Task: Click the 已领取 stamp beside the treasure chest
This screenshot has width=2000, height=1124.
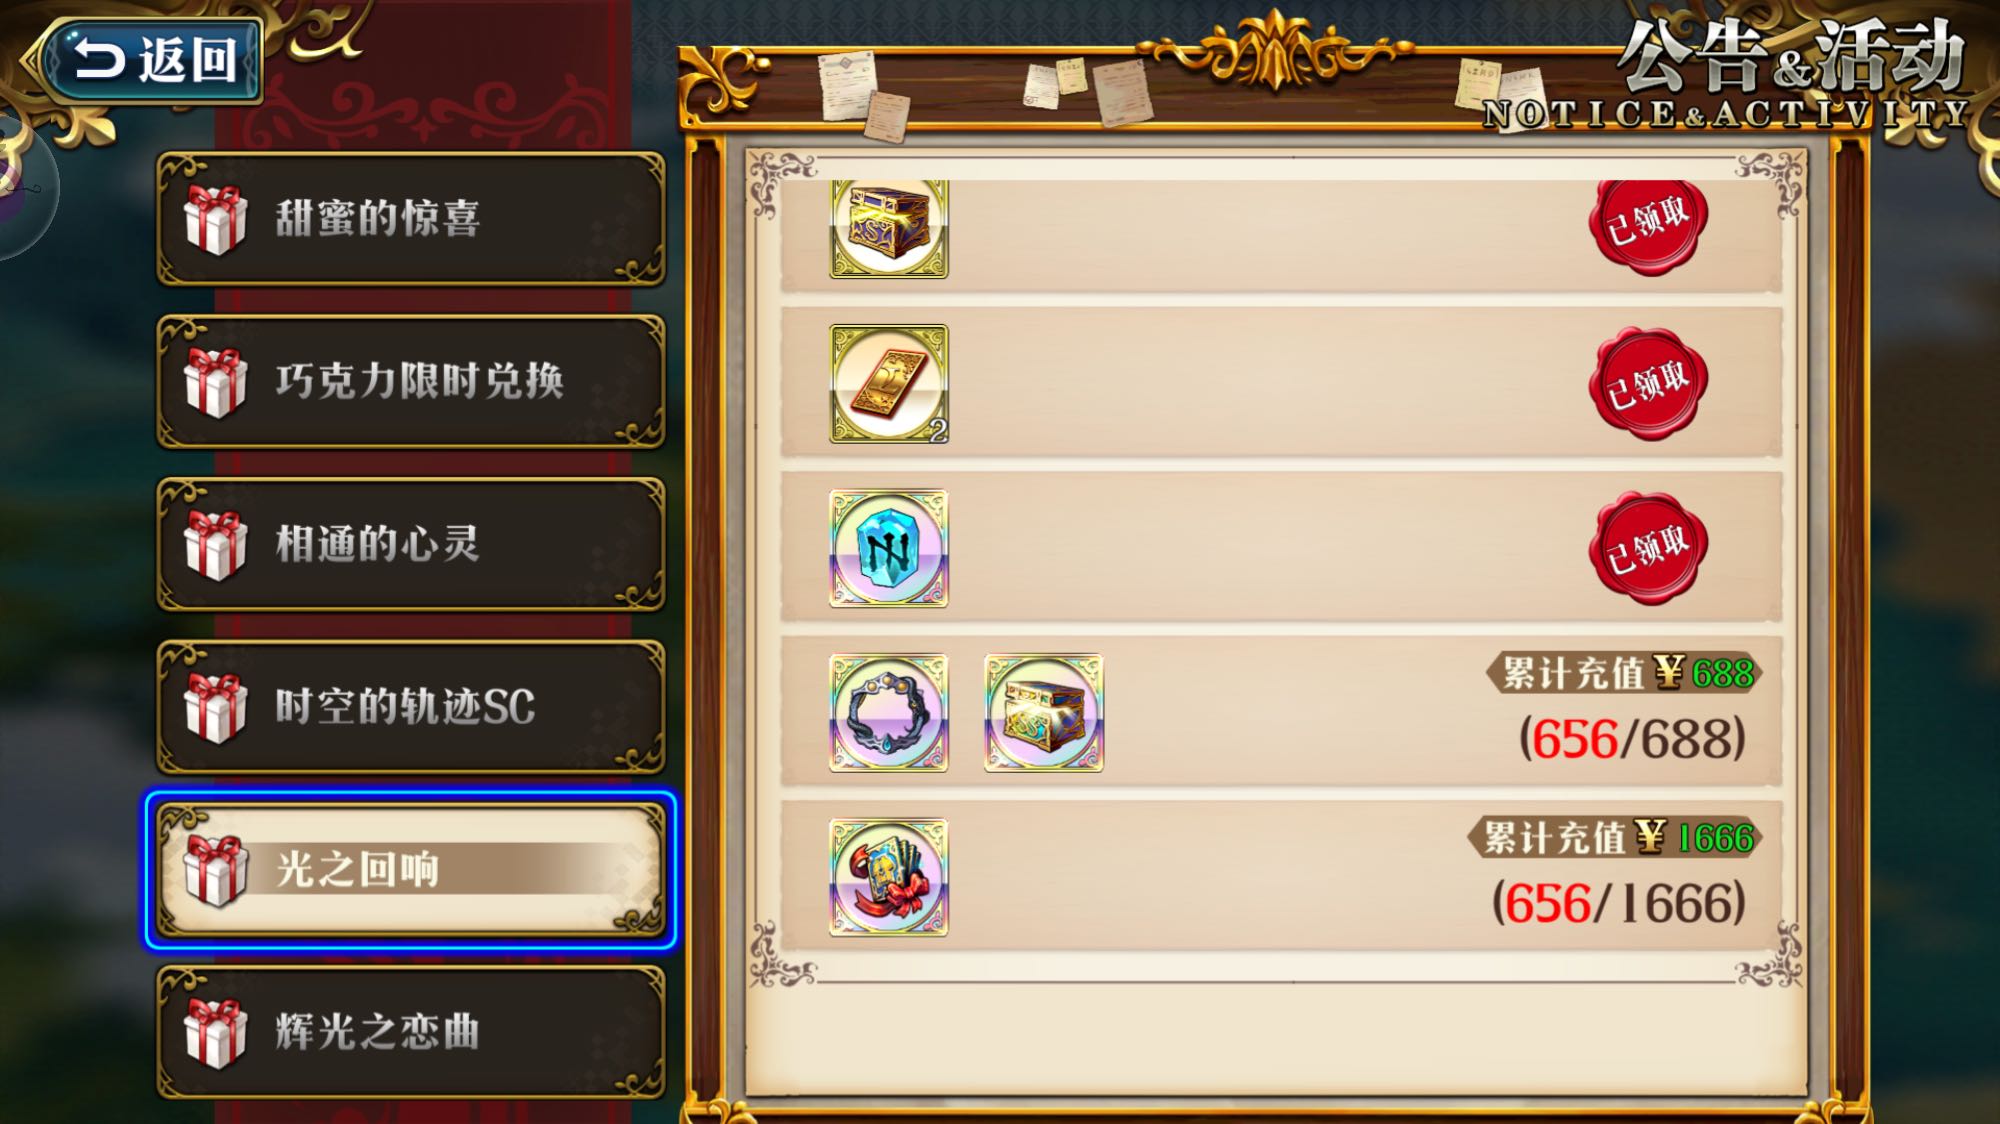Action: click(1648, 224)
